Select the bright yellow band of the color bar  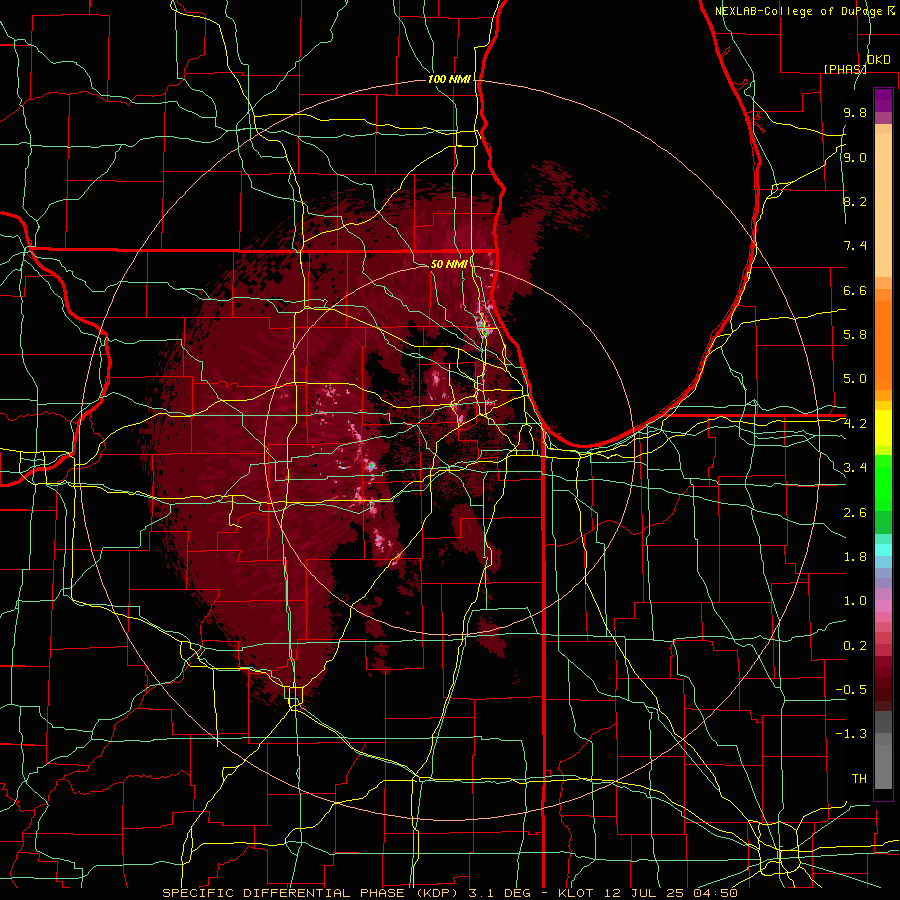[x=883, y=428]
